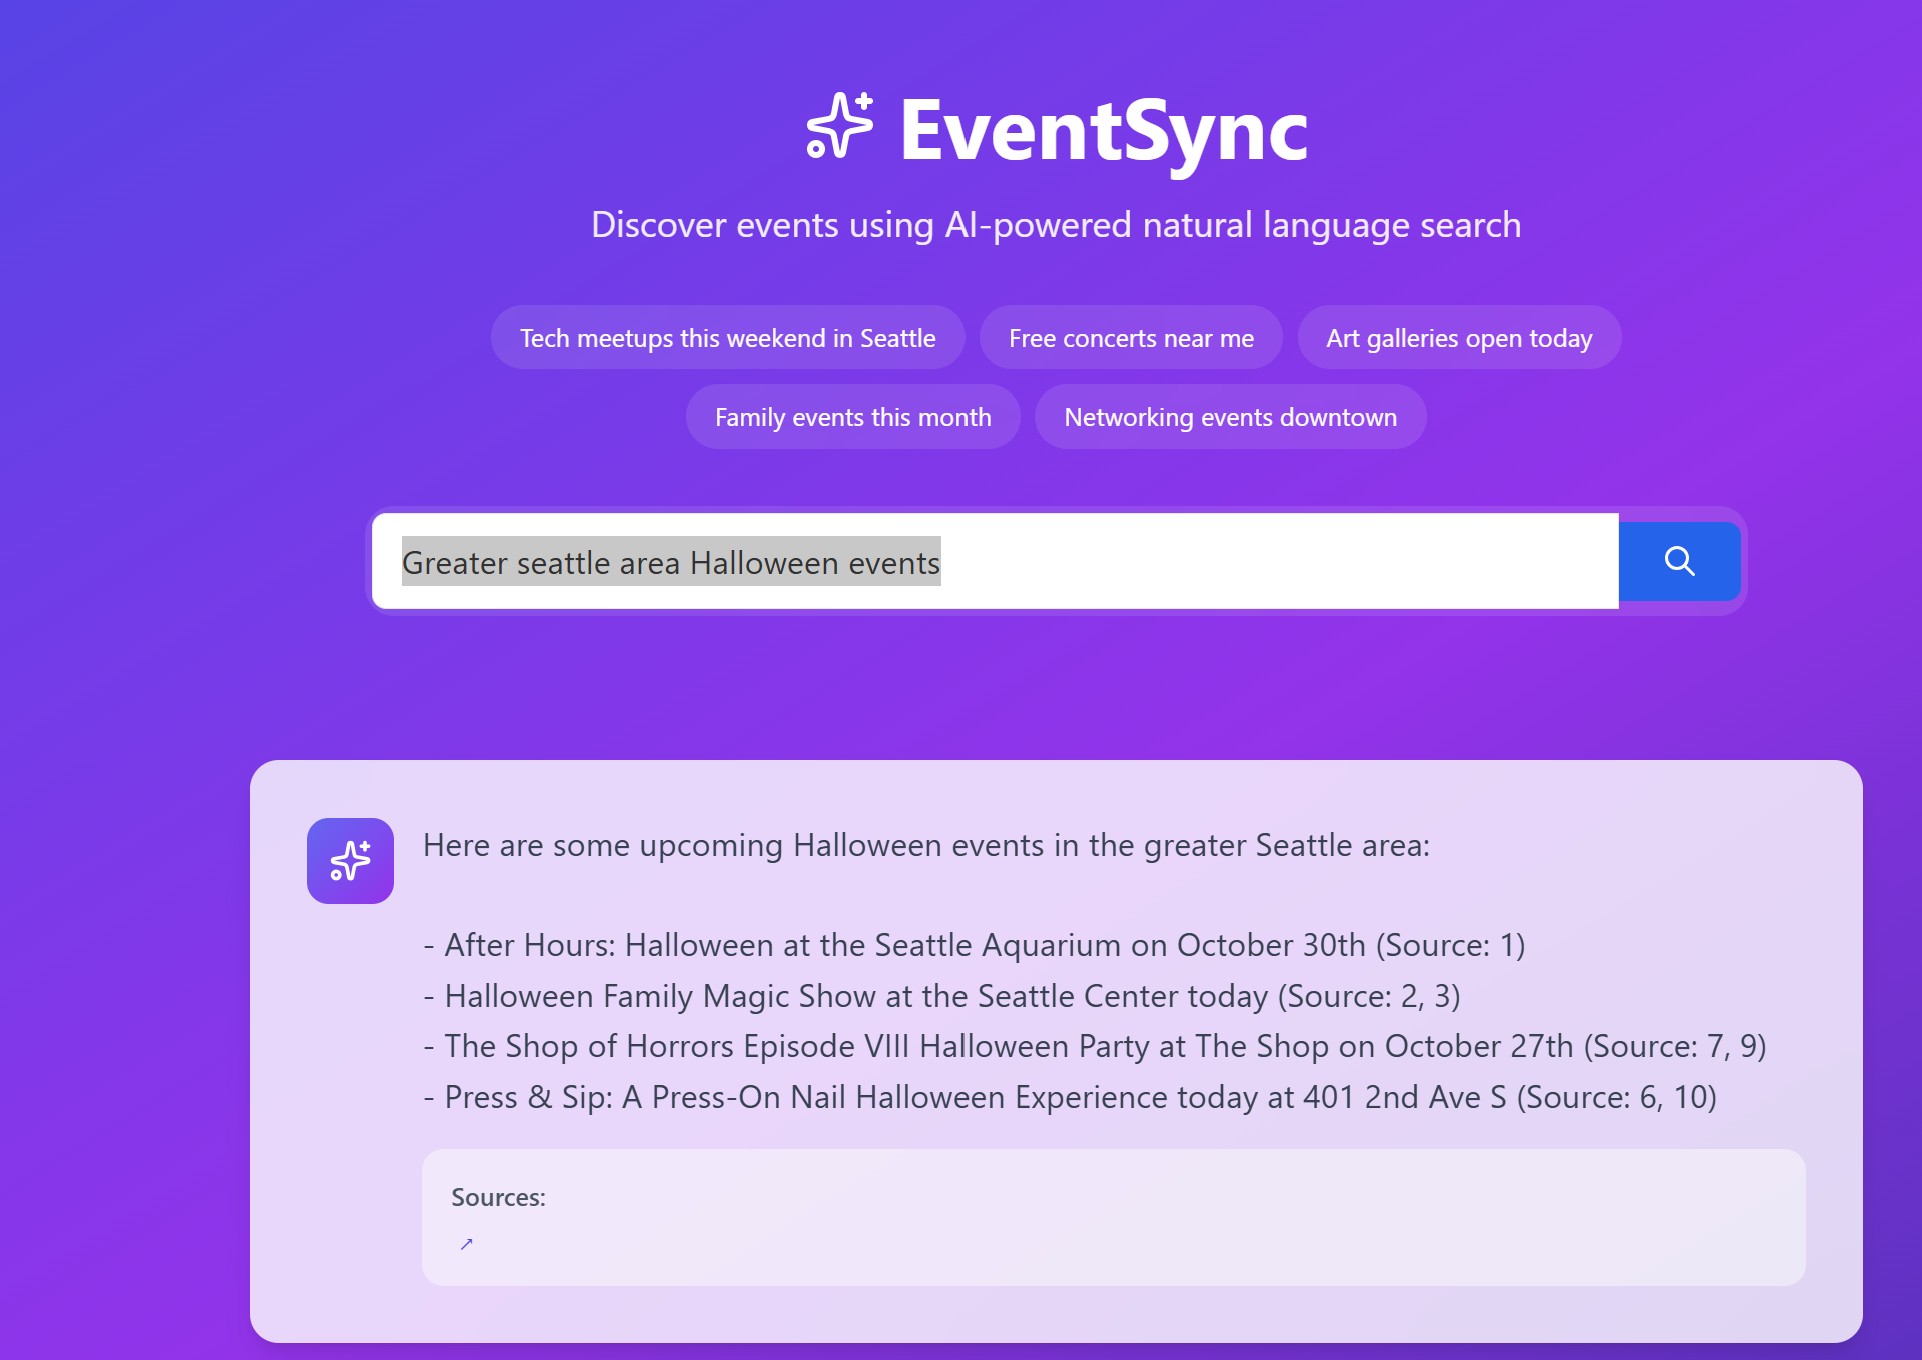
Task: Select 'Tech meetups this weekend in Seattle' suggestion
Action: [727, 338]
